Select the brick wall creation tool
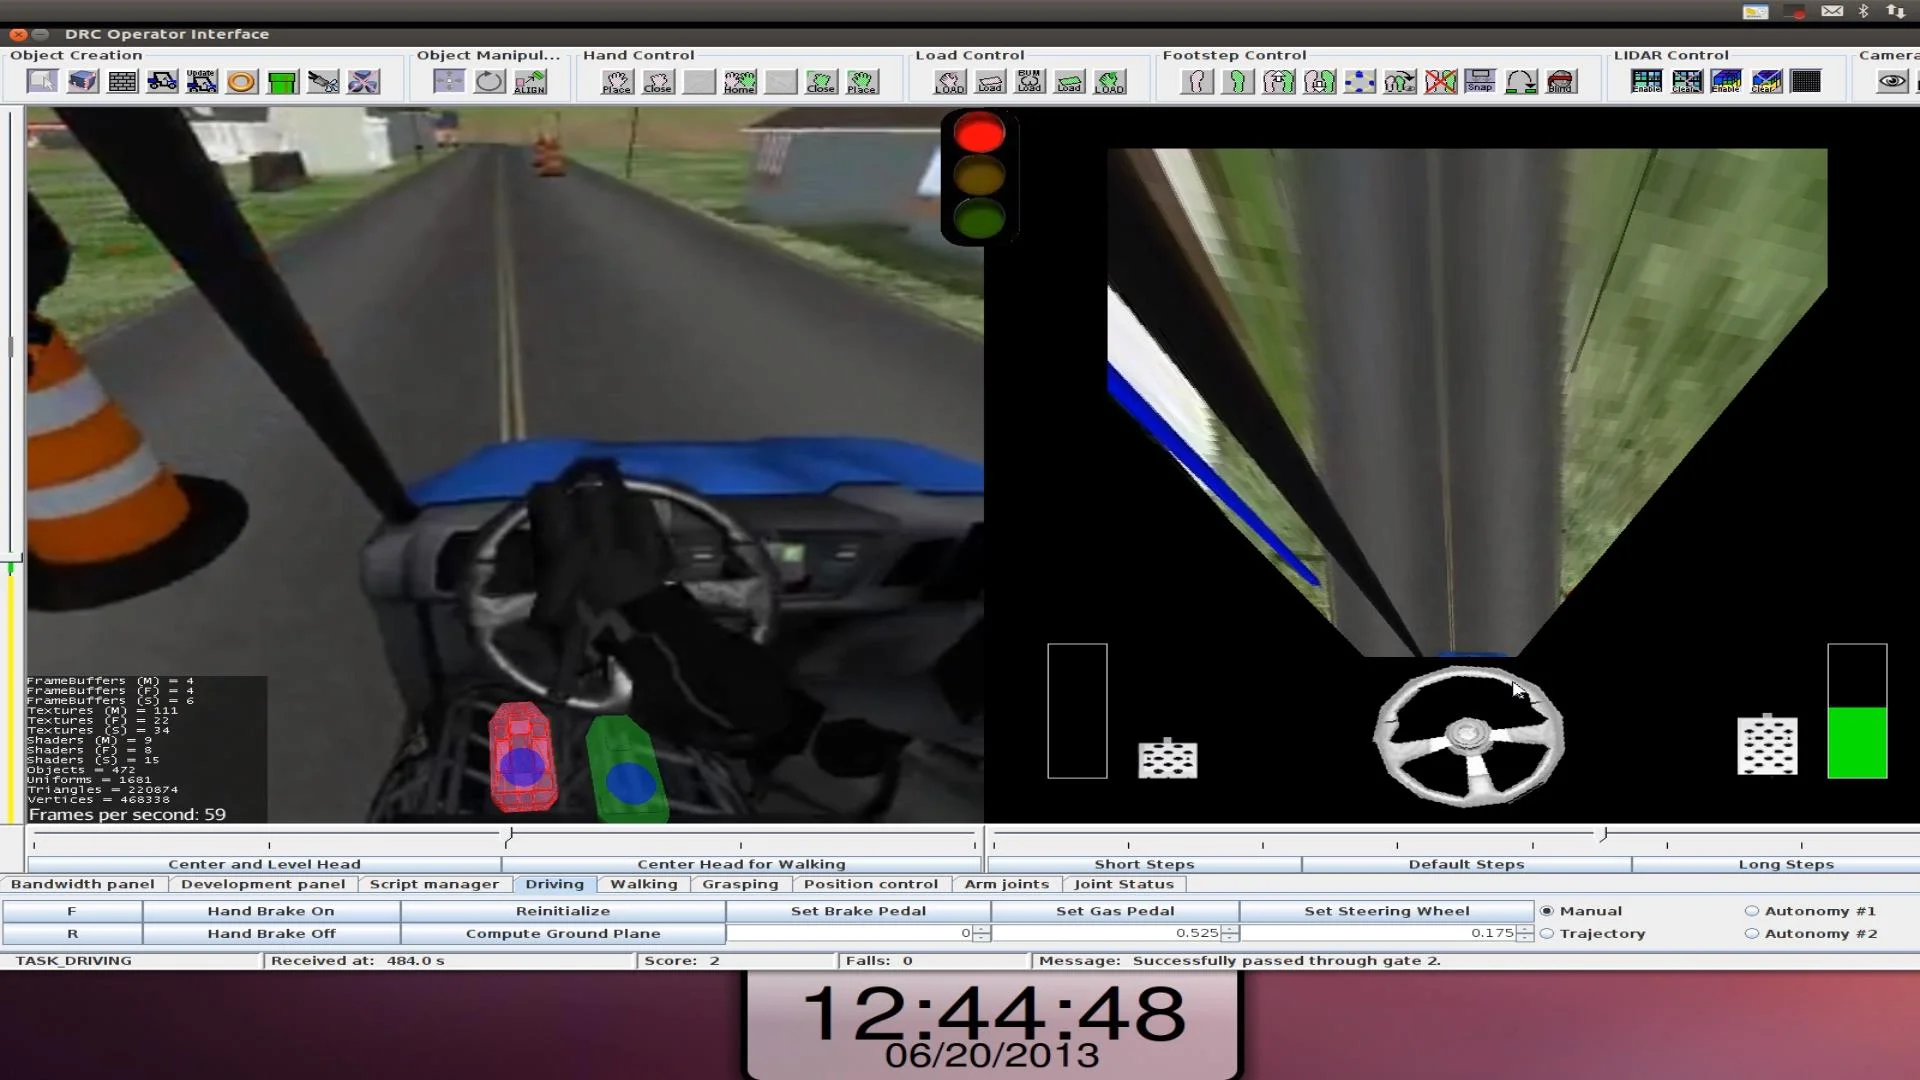The height and width of the screenshot is (1080, 1920). click(122, 81)
